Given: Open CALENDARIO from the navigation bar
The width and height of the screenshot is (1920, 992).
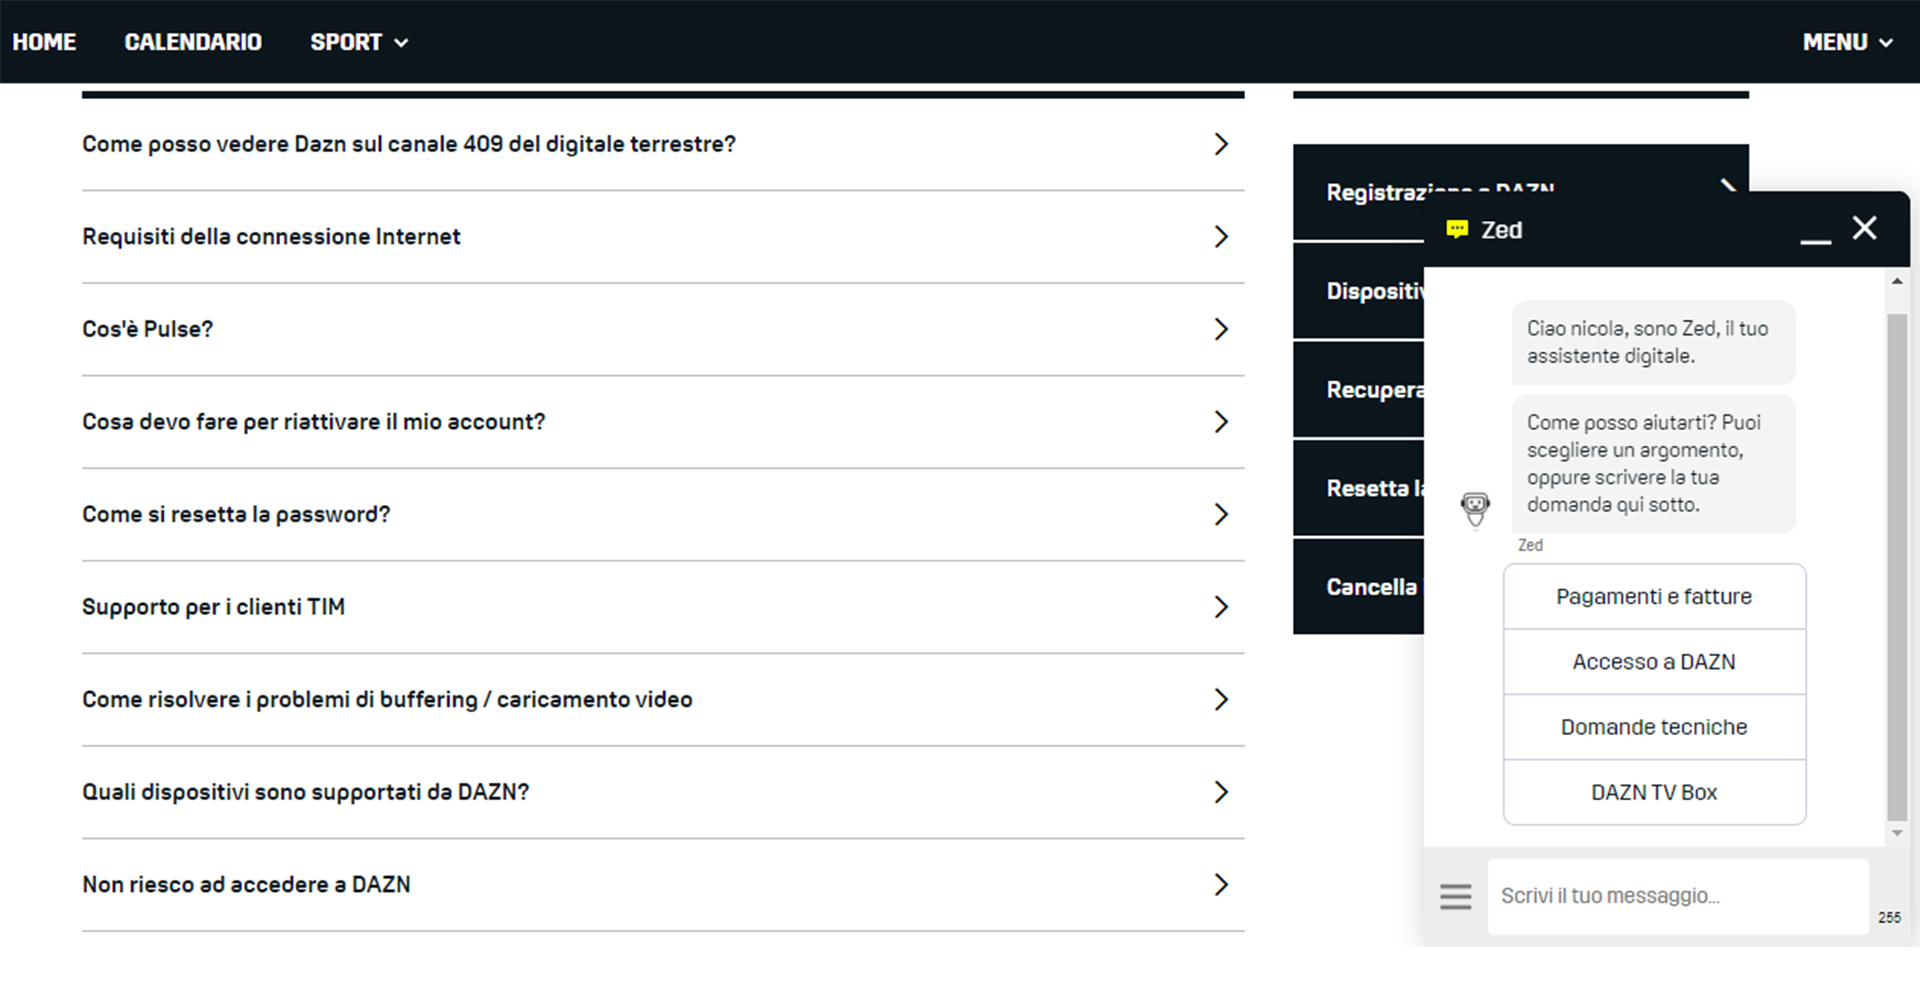Looking at the screenshot, I should point(192,42).
